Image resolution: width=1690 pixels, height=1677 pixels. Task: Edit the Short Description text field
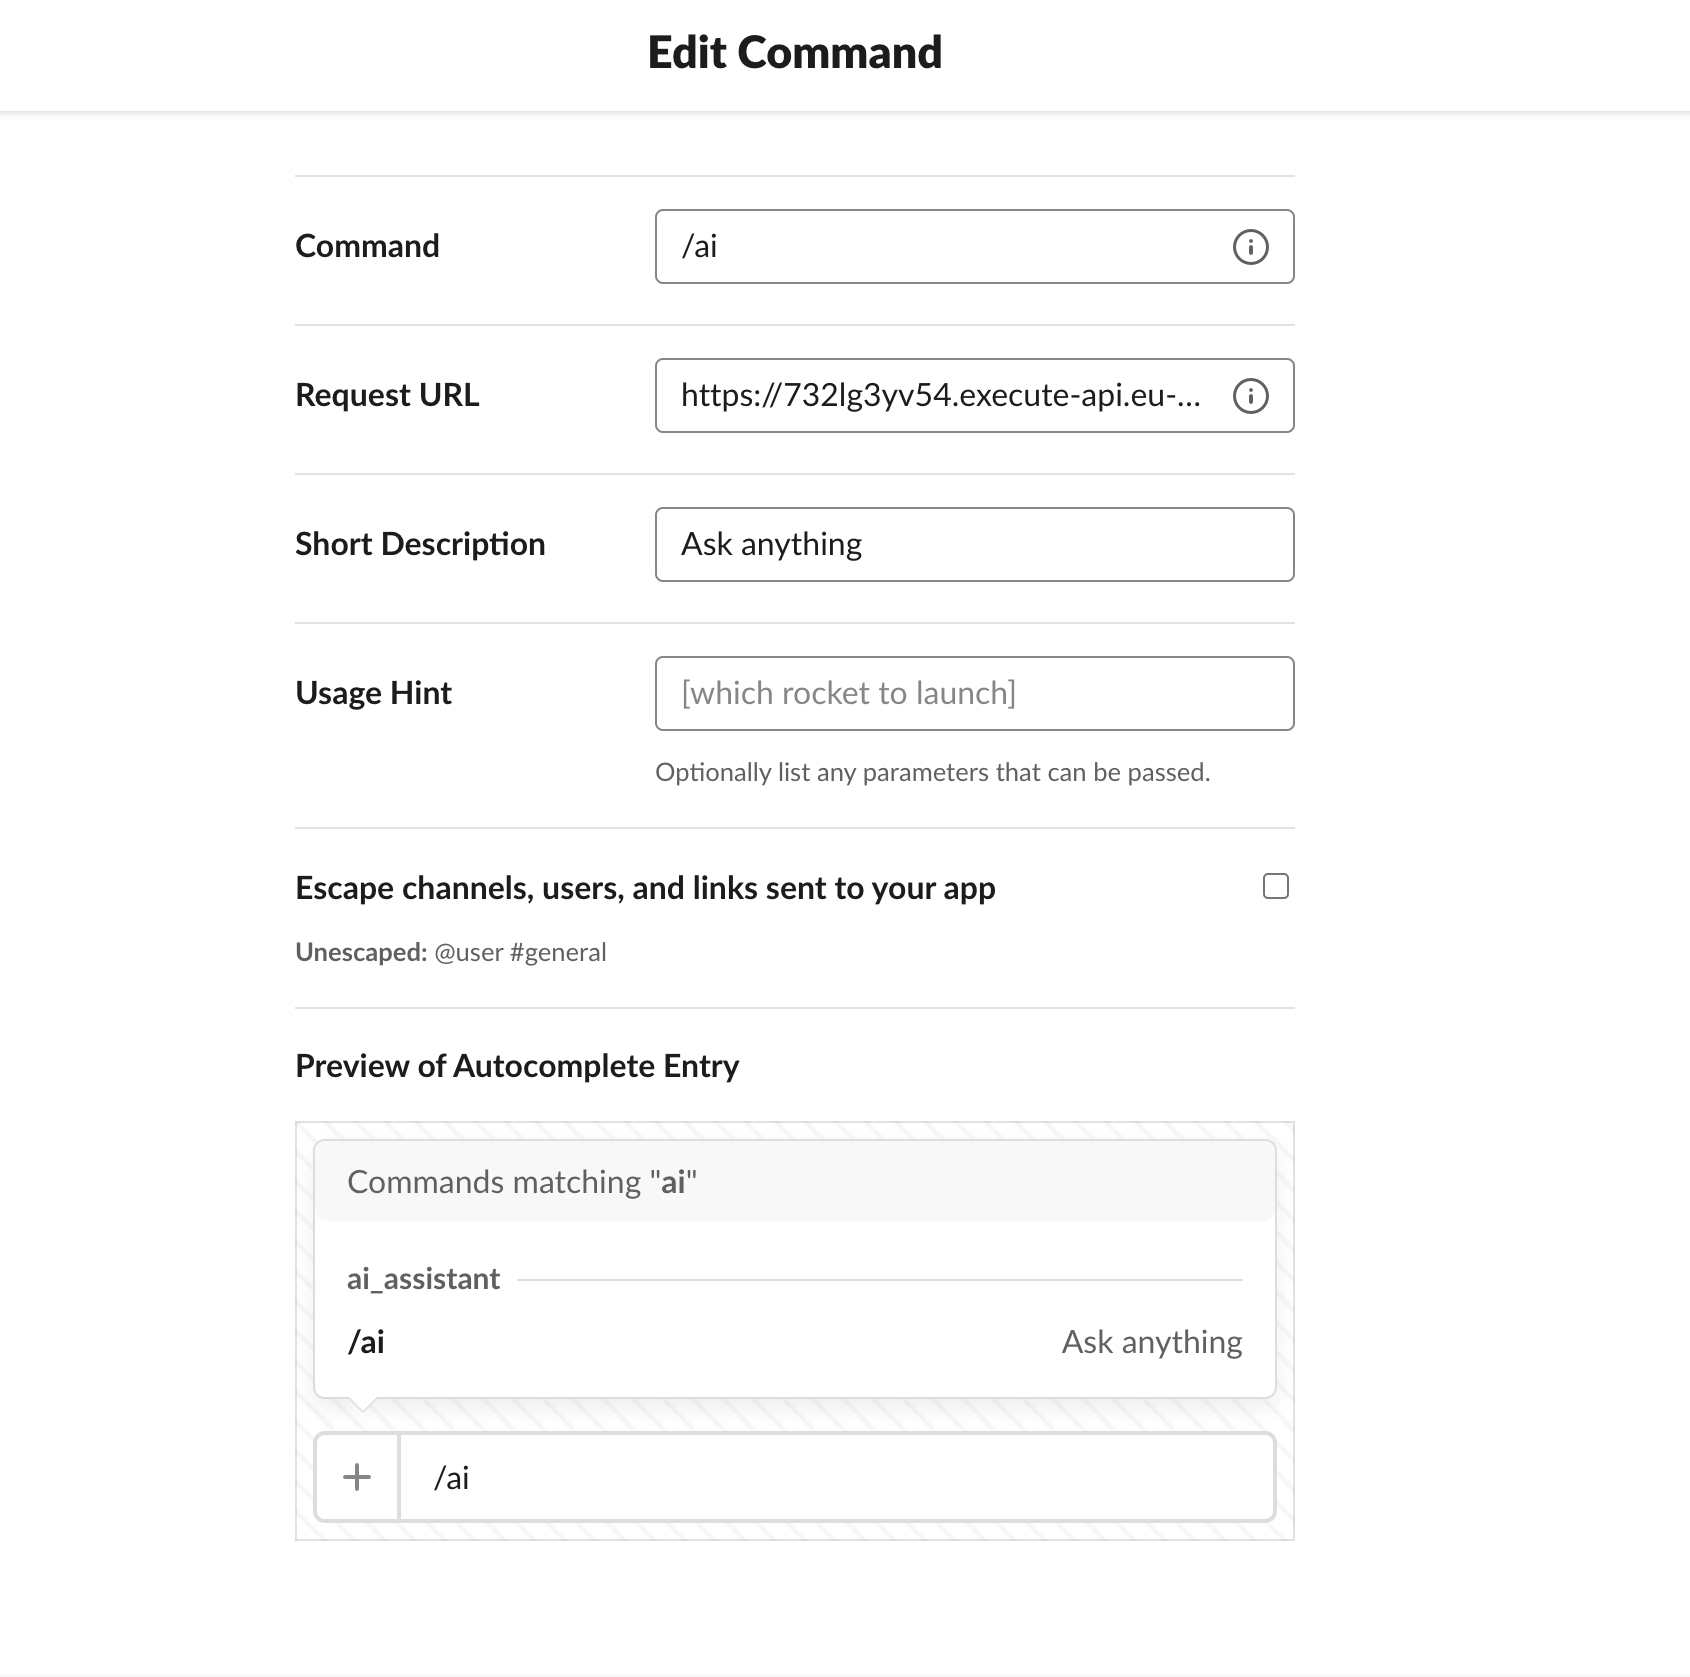click(974, 545)
